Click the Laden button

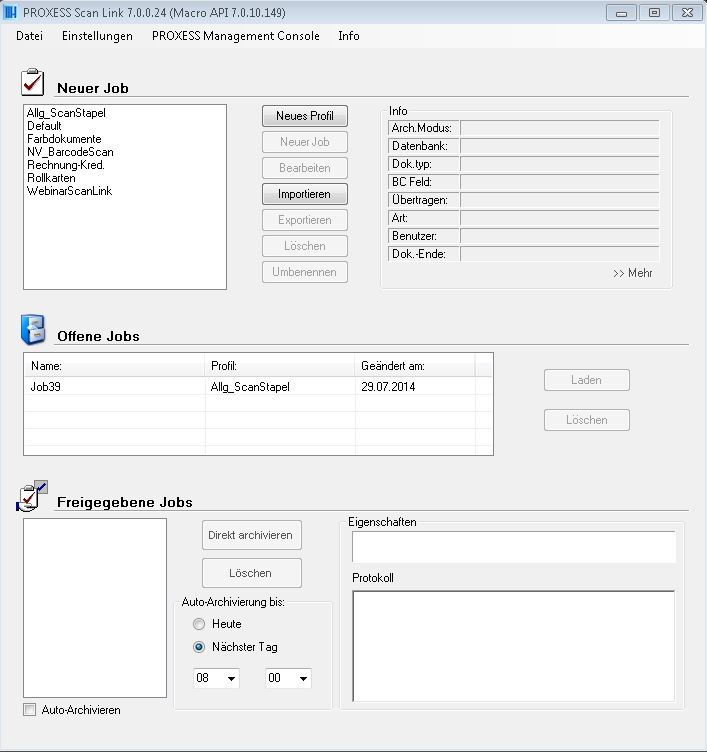click(x=587, y=380)
